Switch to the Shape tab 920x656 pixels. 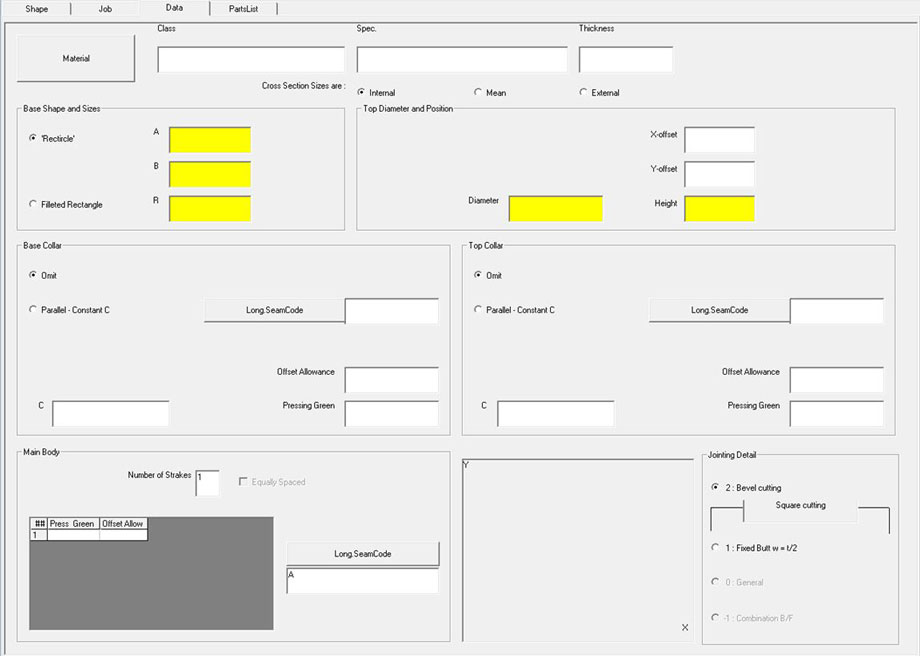point(36,9)
